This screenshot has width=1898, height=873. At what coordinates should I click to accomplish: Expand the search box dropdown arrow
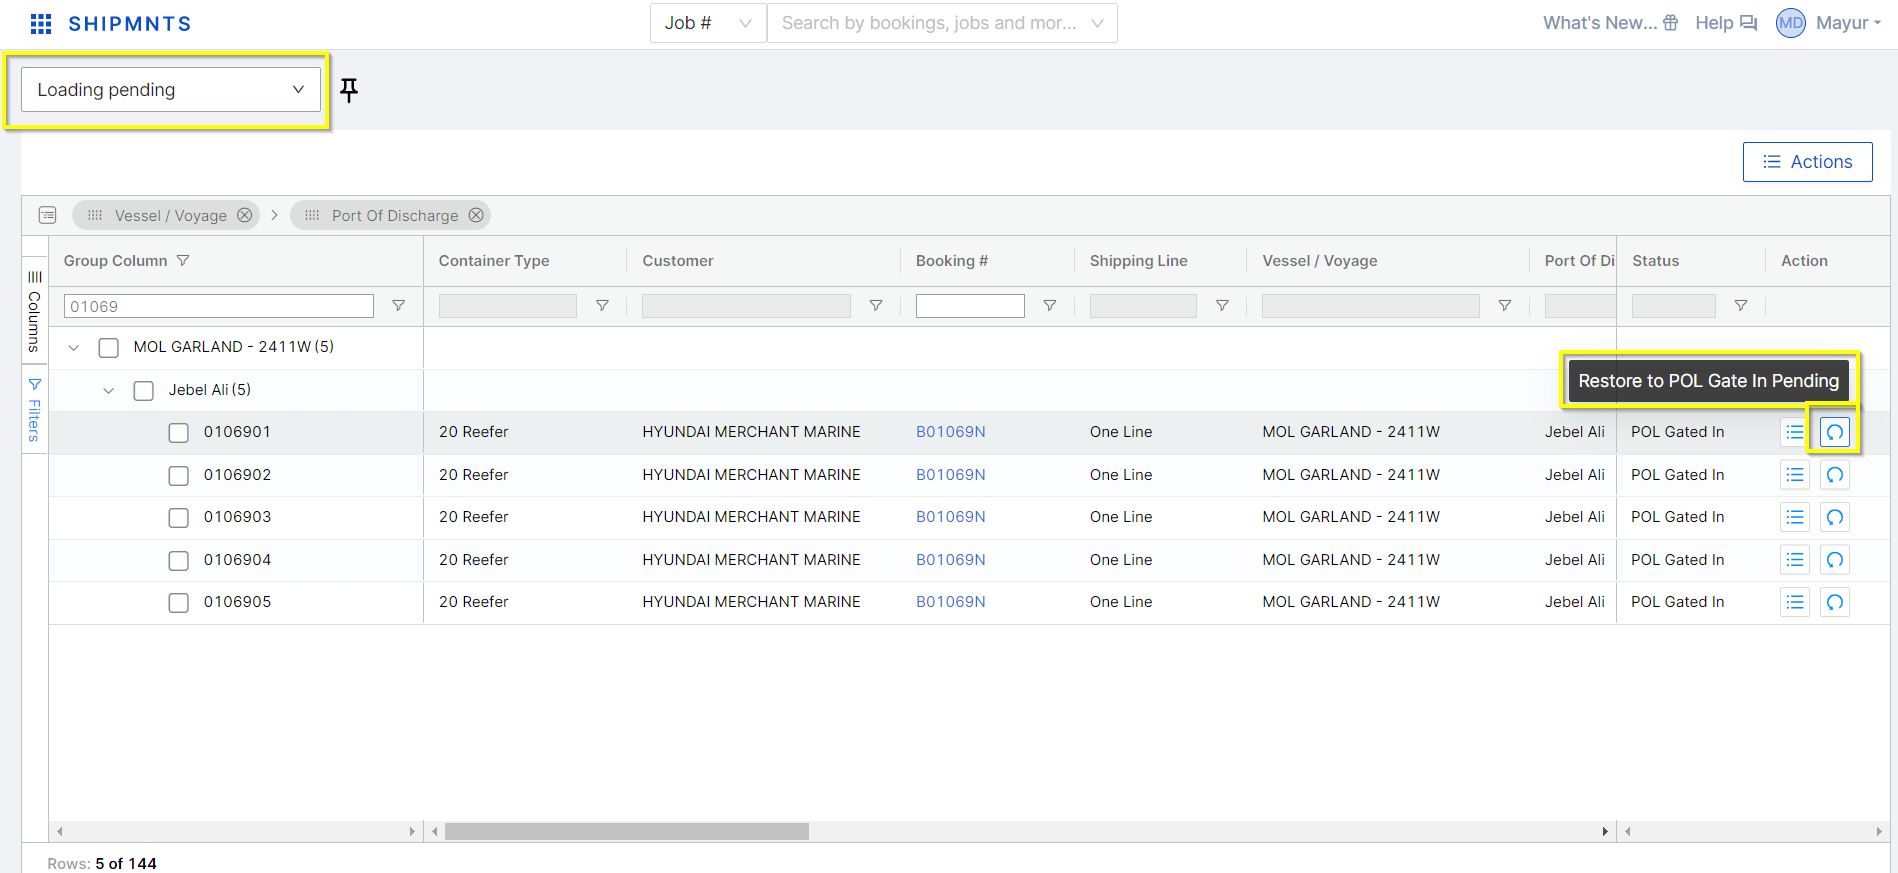(1097, 23)
